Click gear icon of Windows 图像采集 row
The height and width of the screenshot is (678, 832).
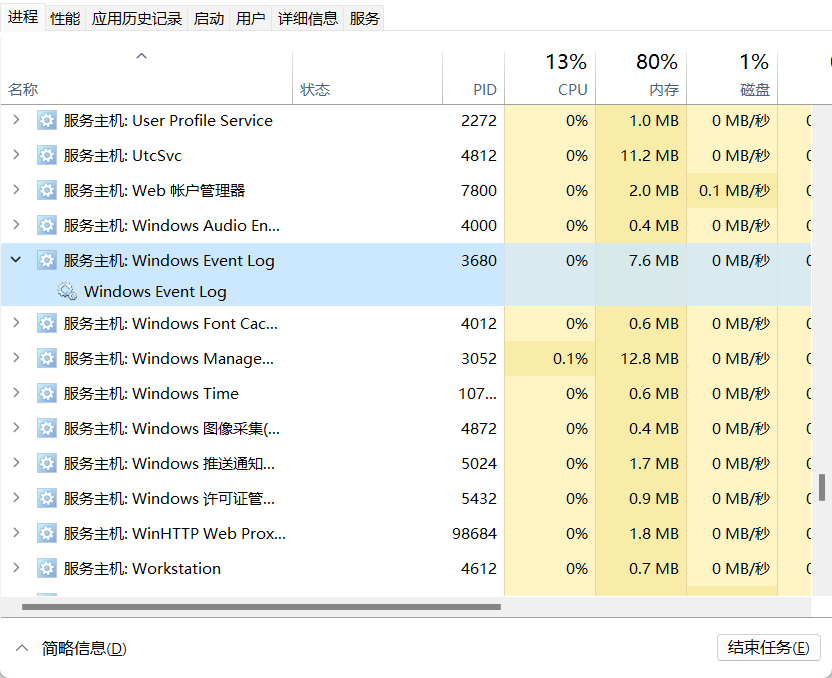pyautogui.click(x=47, y=428)
